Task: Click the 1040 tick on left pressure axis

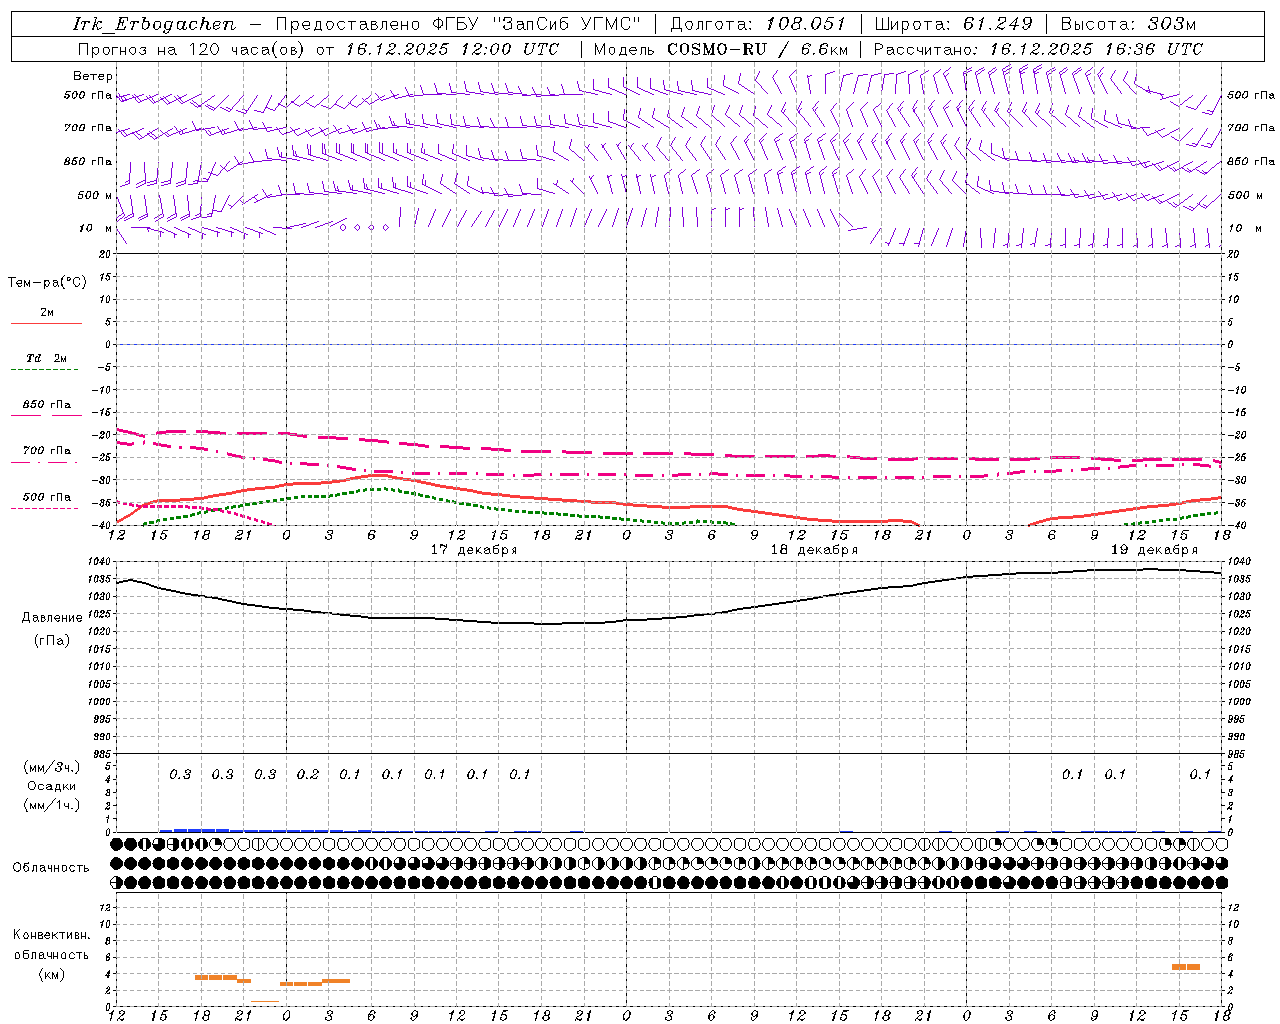Action: tap(101, 562)
